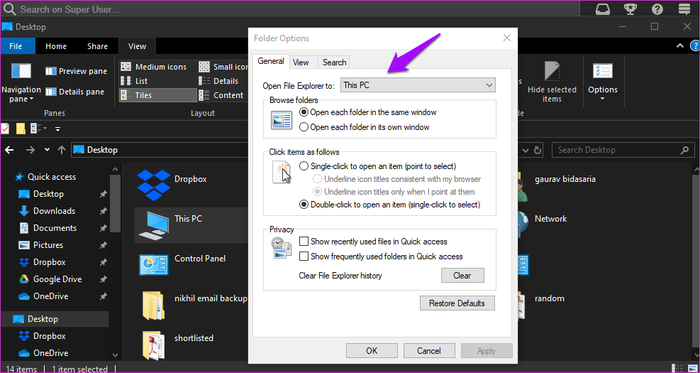Viewport: 700px width, 373px height.
Task: Switch layout to List view
Action: pyautogui.click(x=134, y=81)
